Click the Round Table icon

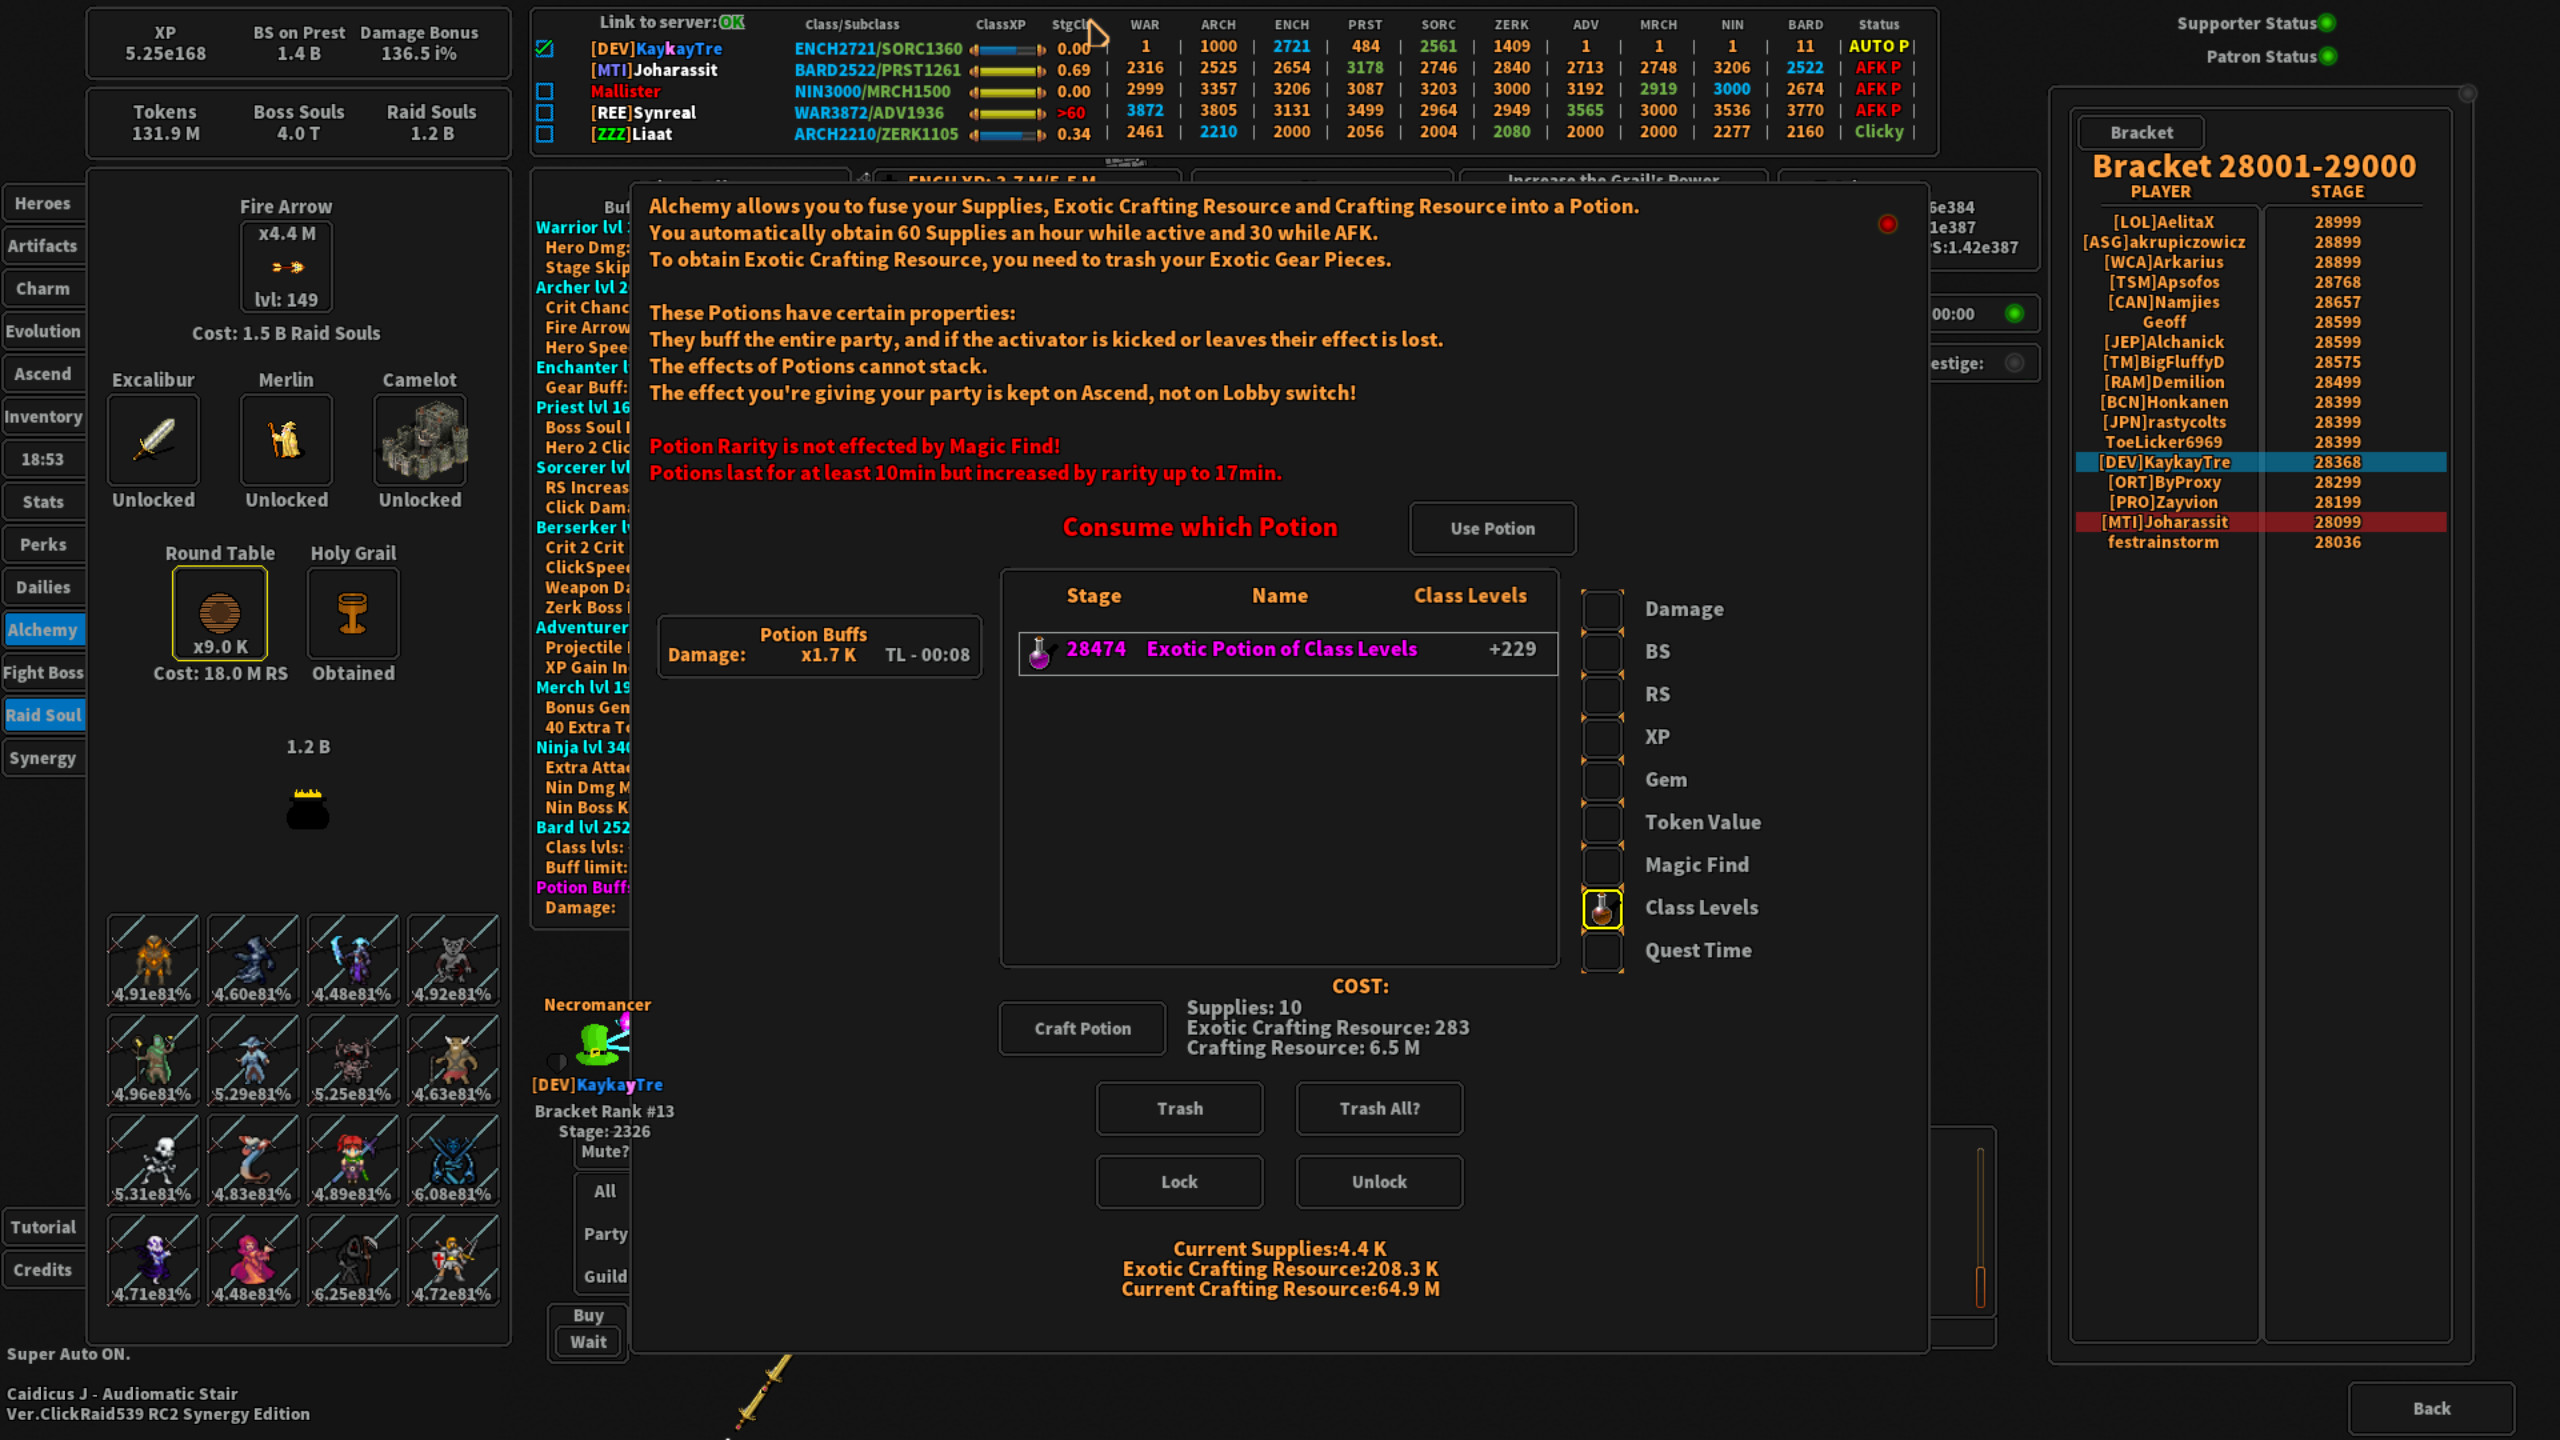coord(220,613)
